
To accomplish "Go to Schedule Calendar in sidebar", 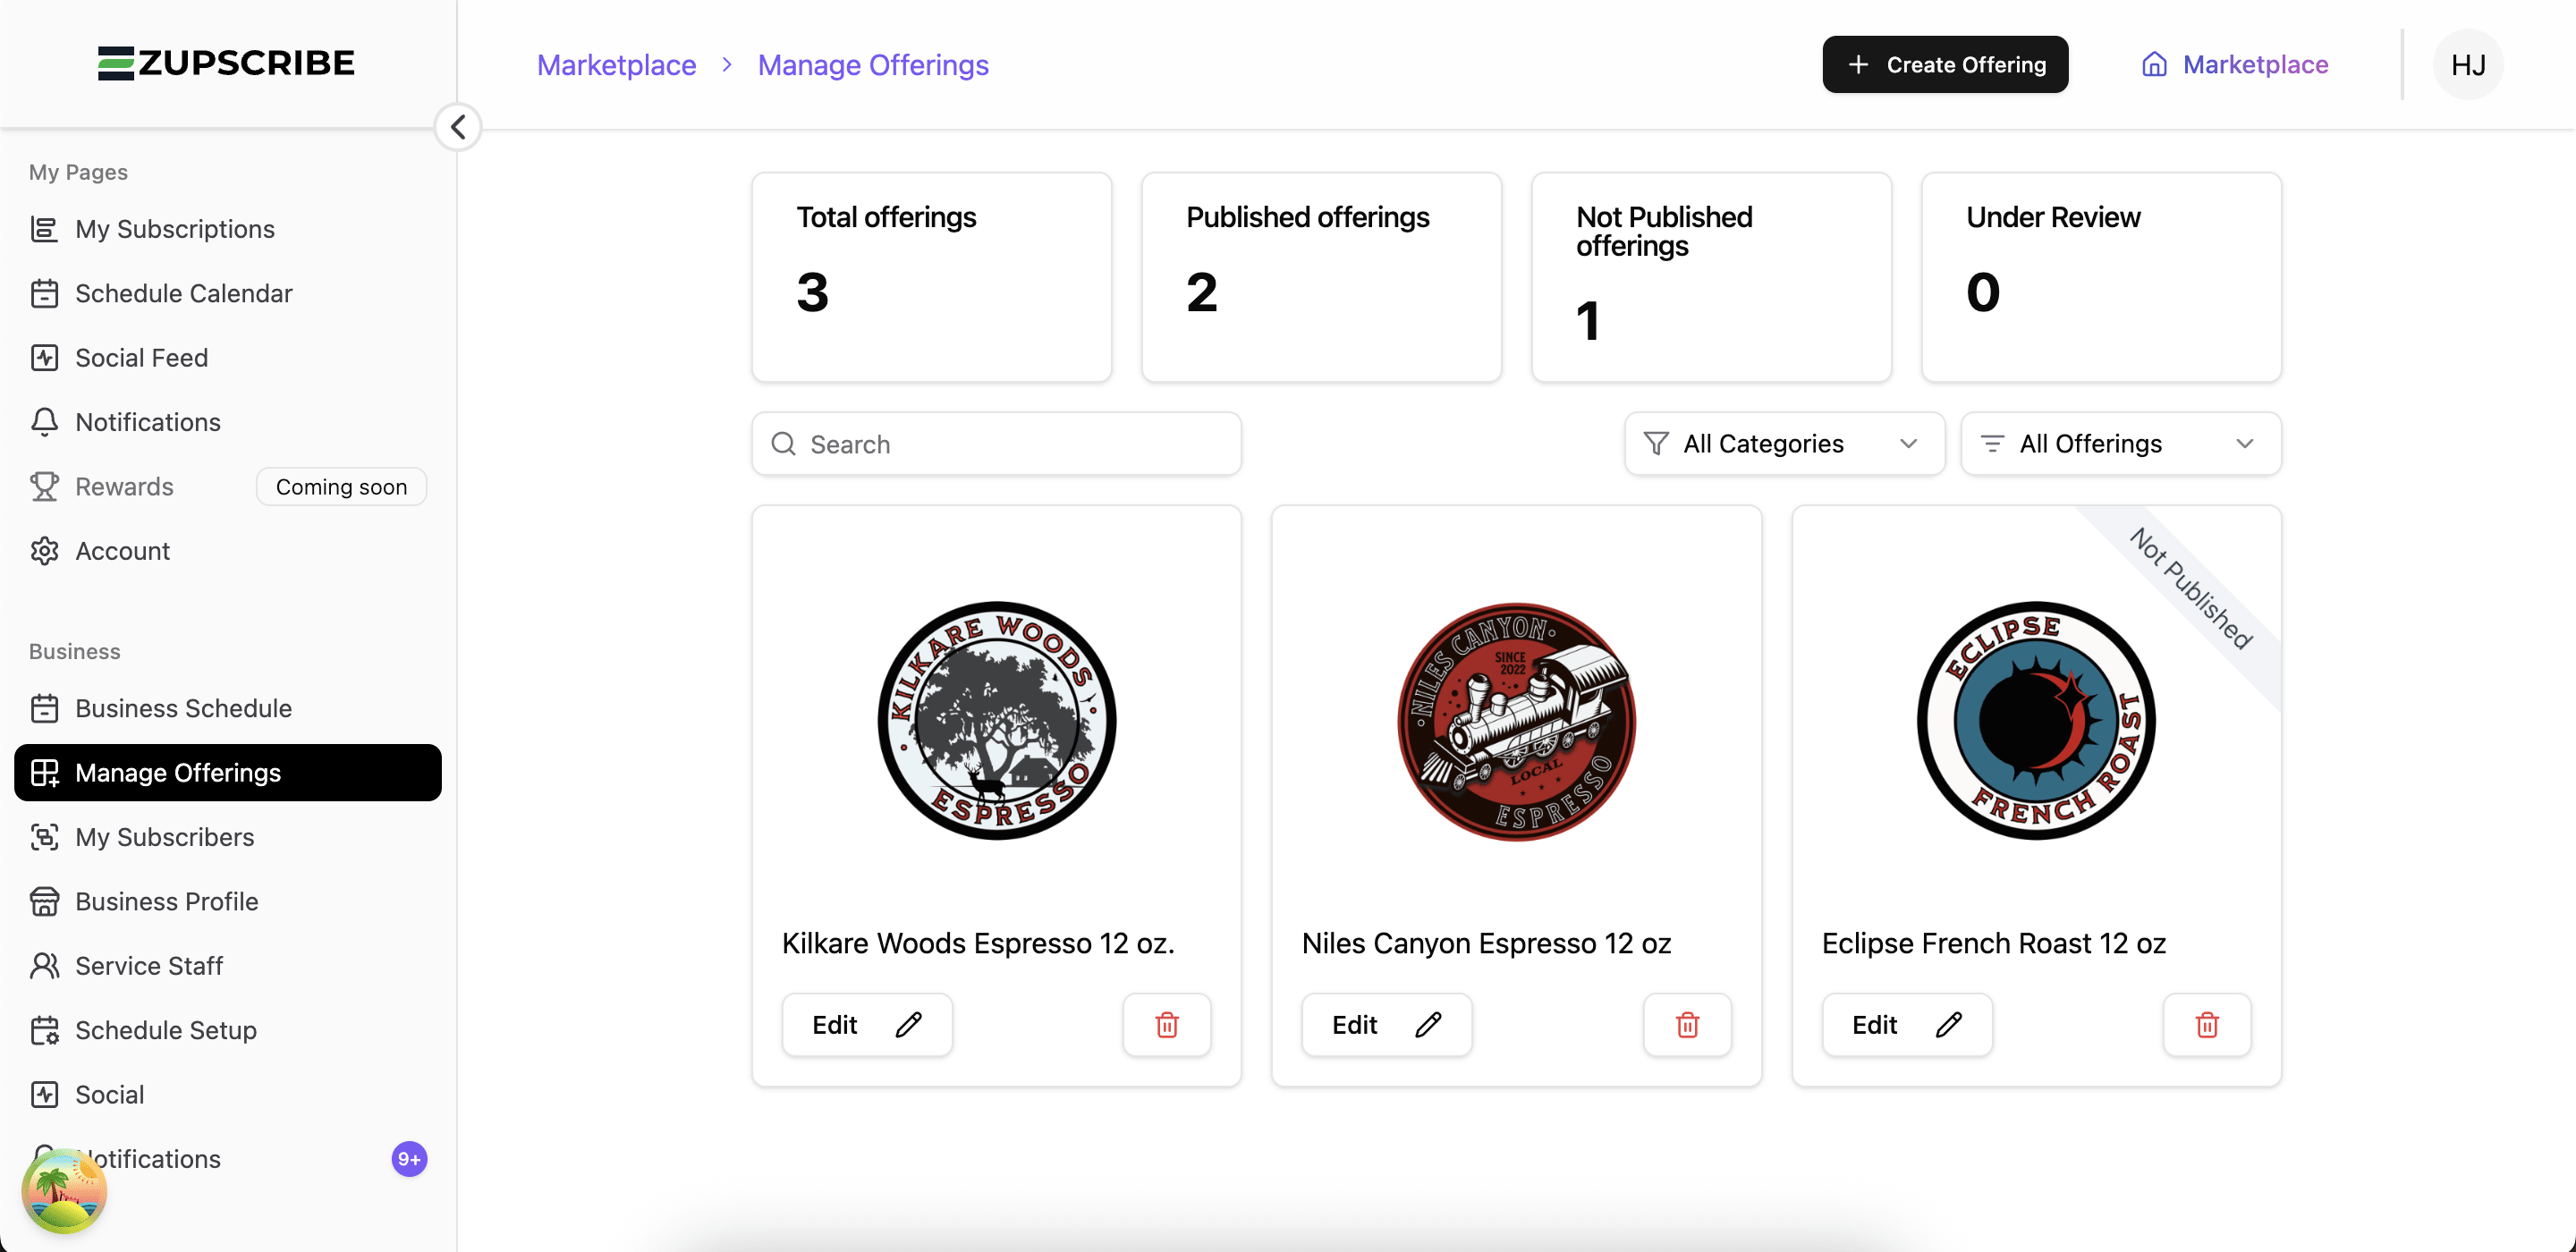I will (183, 293).
